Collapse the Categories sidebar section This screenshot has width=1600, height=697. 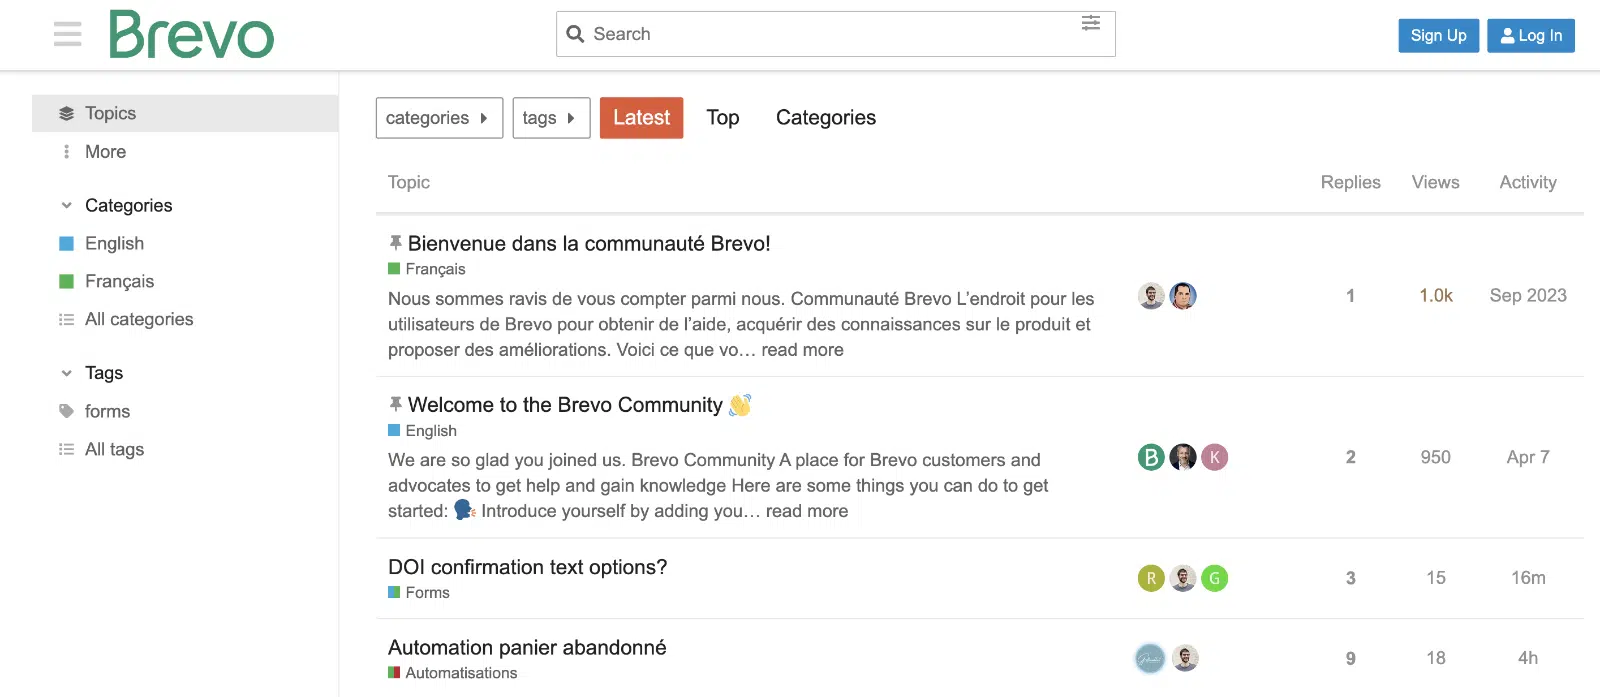click(66, 205)
